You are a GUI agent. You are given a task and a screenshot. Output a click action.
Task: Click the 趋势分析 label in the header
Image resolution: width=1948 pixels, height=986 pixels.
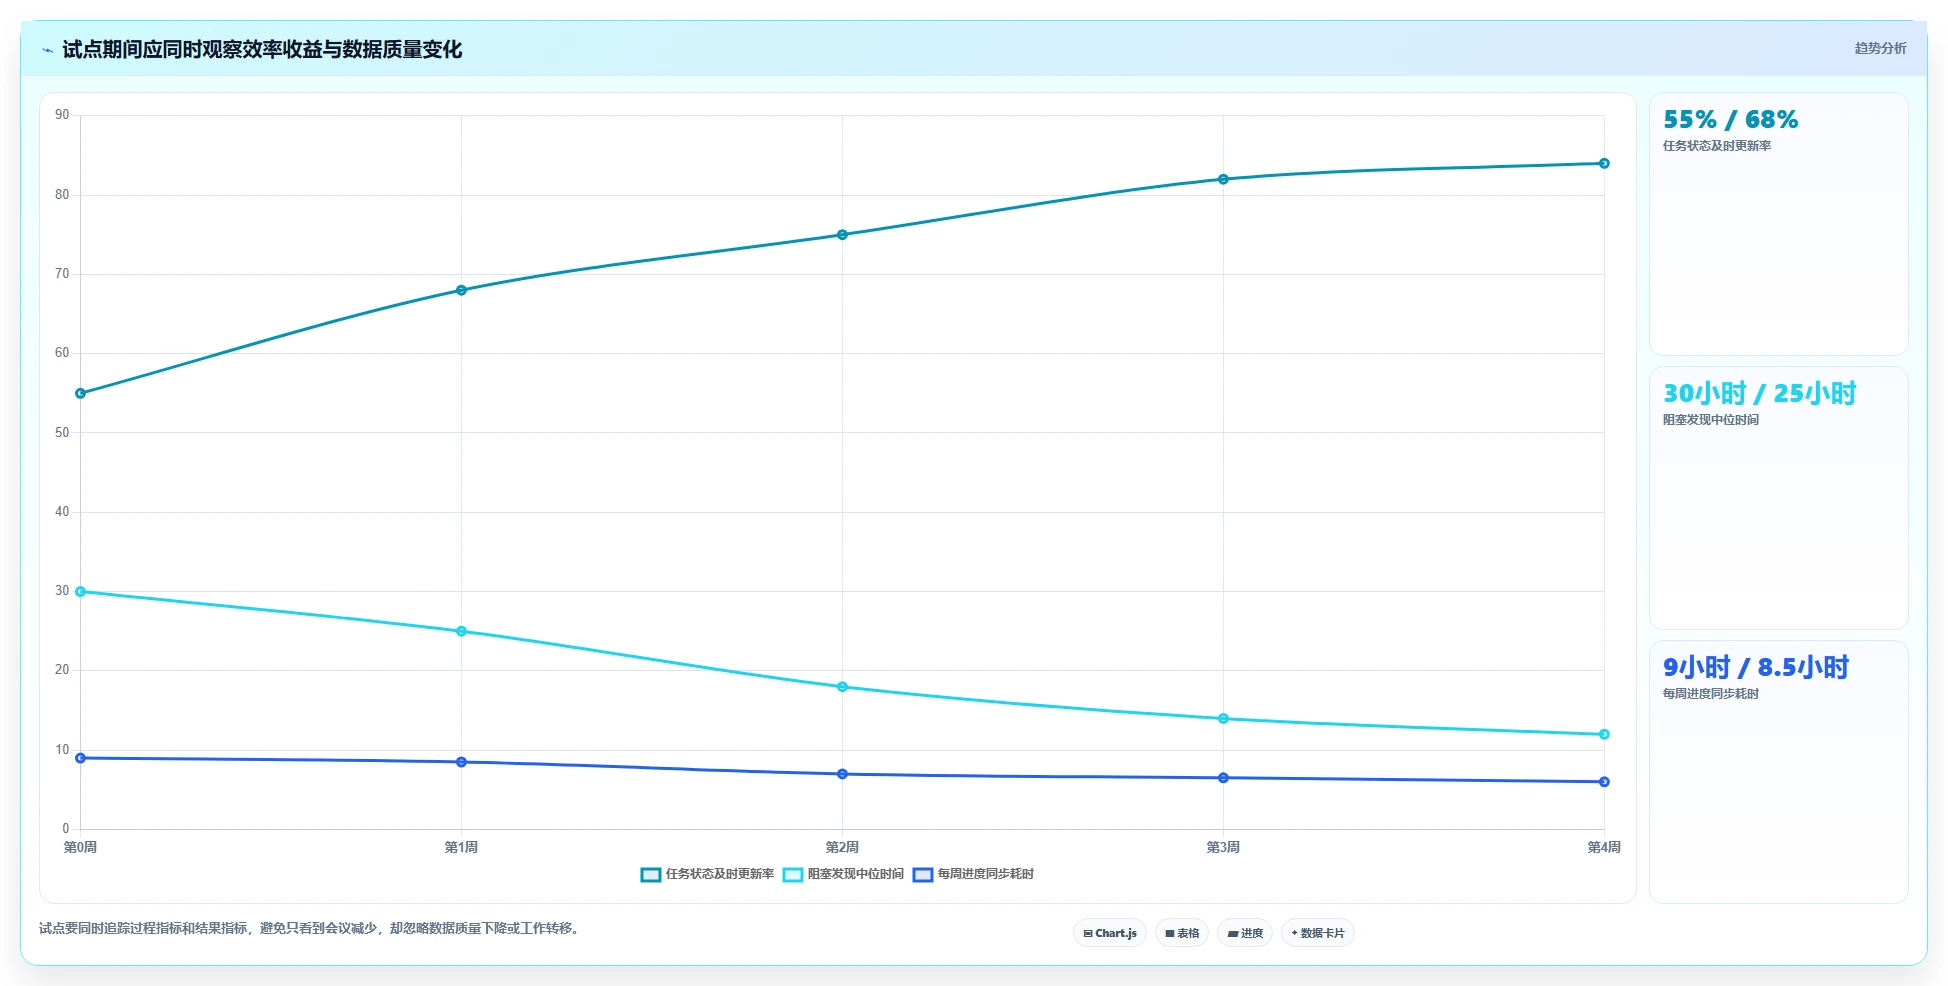coord(1880,48)
